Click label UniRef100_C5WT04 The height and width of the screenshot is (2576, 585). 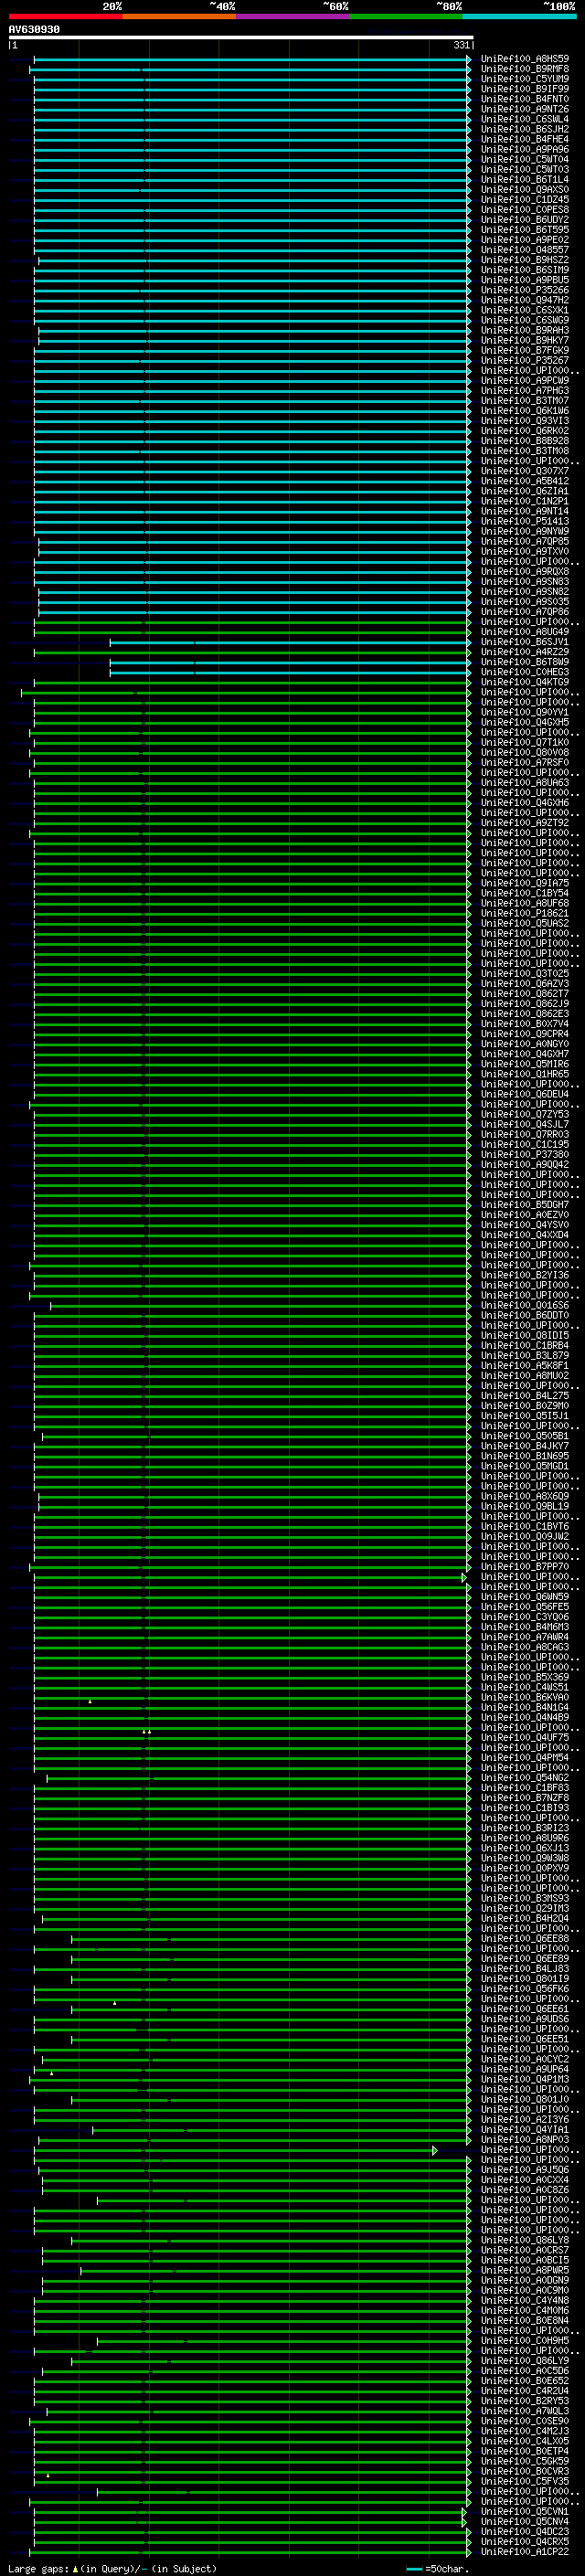click(524, 159)
